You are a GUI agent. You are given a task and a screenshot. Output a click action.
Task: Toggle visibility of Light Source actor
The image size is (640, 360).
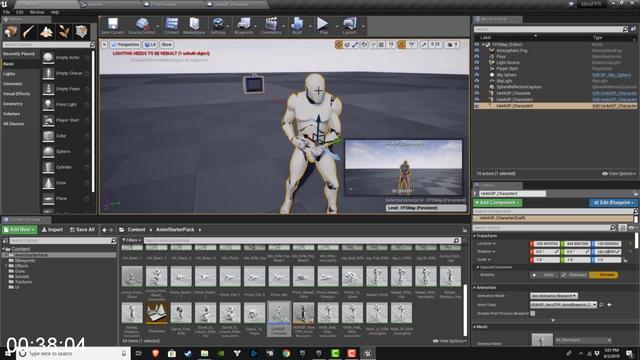(476, 63)
